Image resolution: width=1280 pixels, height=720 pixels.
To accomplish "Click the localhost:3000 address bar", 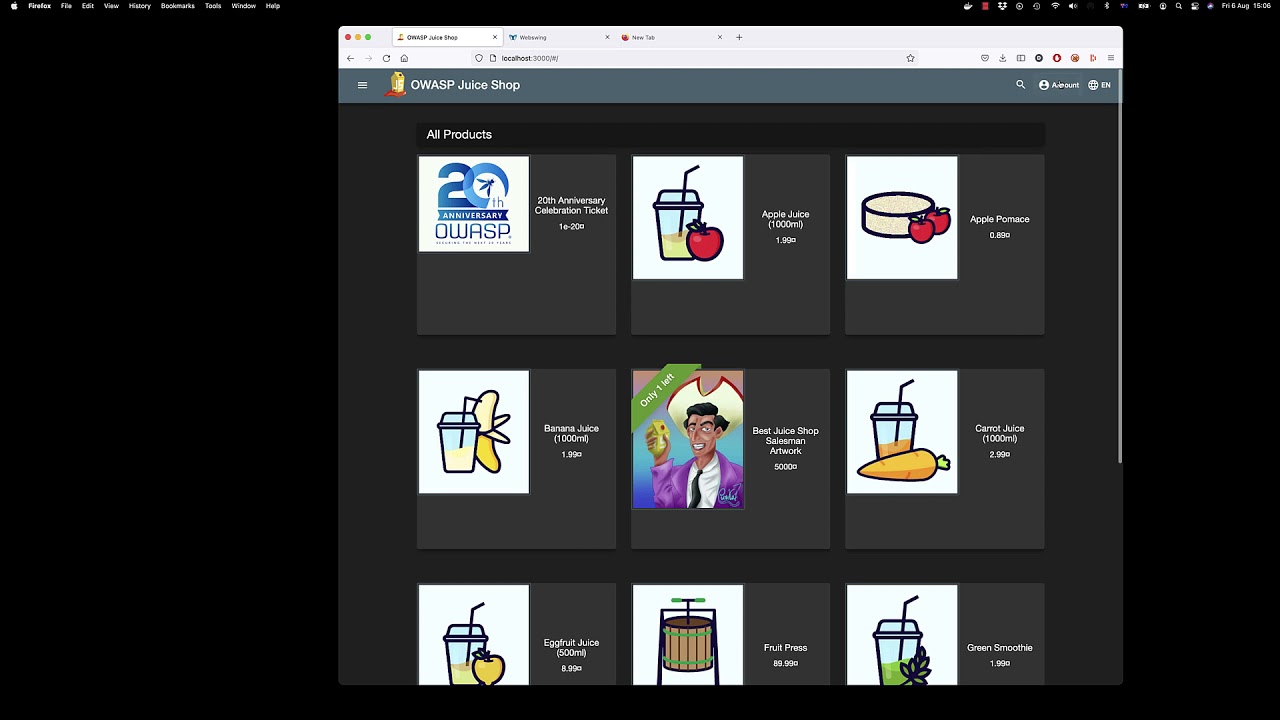I will click(695, 58).
